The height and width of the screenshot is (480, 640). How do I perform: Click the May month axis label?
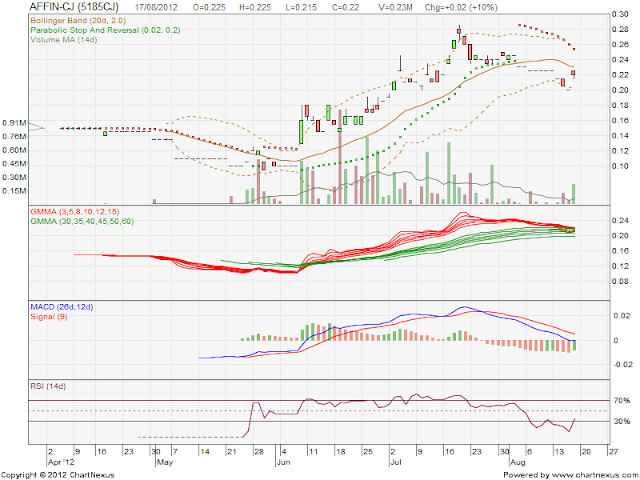[165, 462]
